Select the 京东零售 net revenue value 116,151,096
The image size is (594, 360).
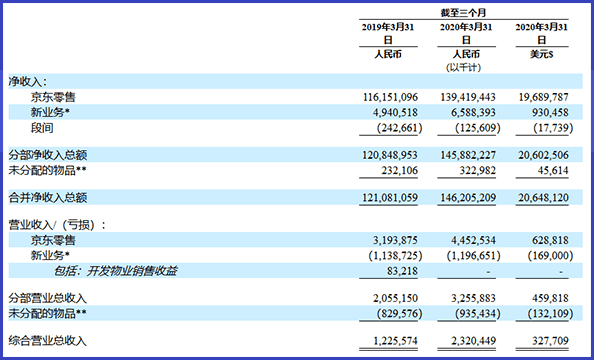[390, 97]
